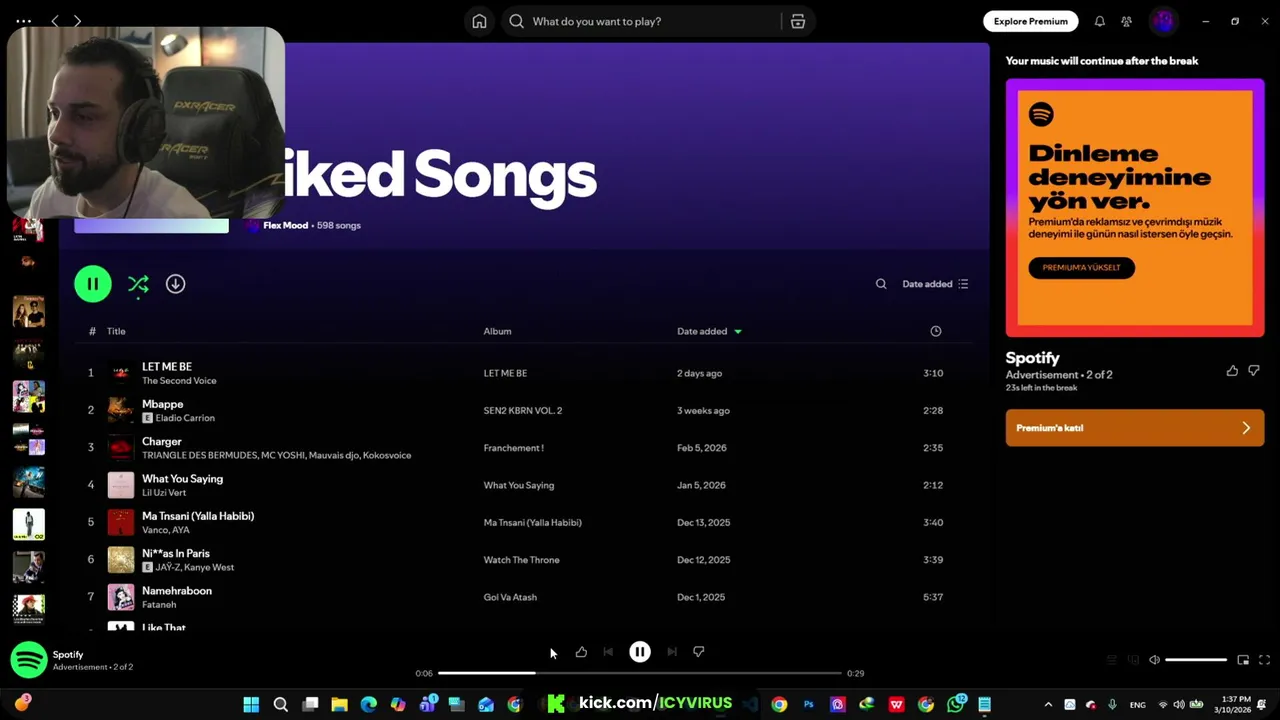Screen dimensions: 1280x720
Task: Click the Charger album cover thumbnail
Action: [x=121, y=448]
